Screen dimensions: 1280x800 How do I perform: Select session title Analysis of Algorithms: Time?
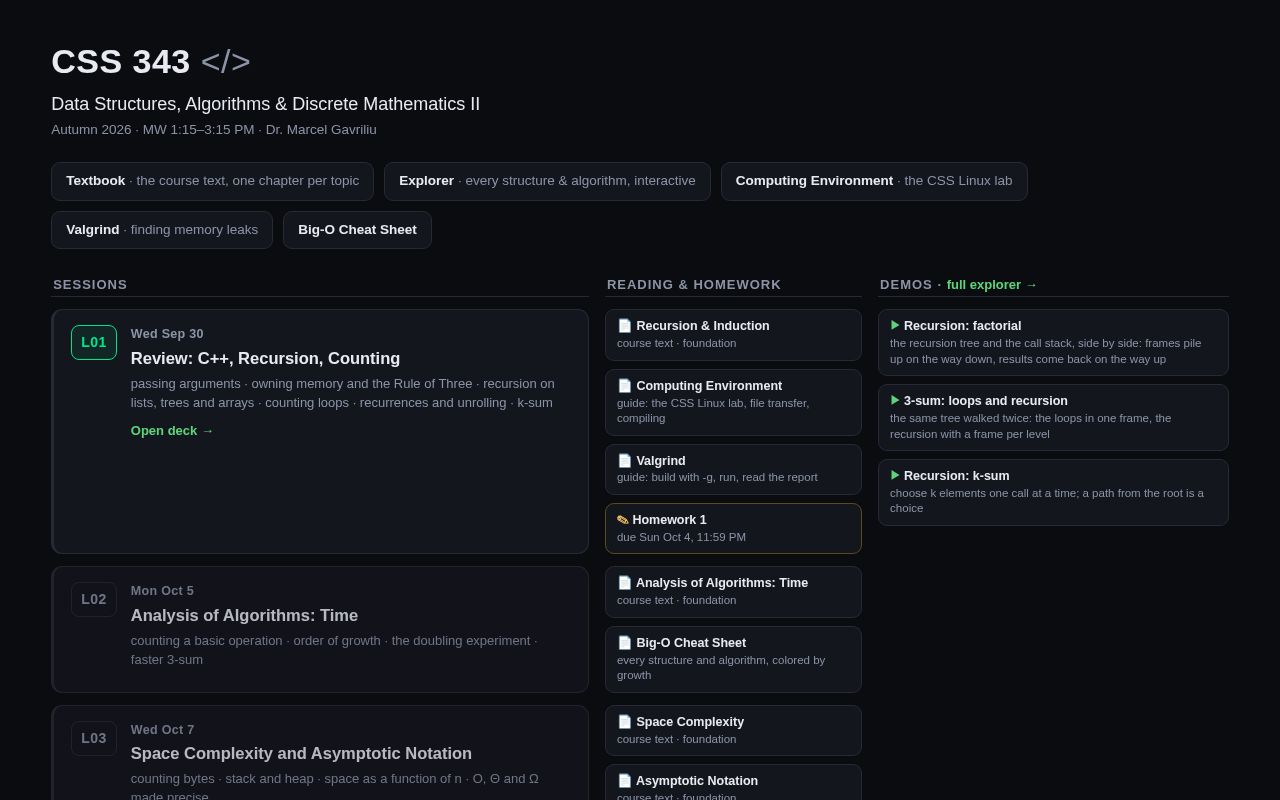click(x=244, y=616)
